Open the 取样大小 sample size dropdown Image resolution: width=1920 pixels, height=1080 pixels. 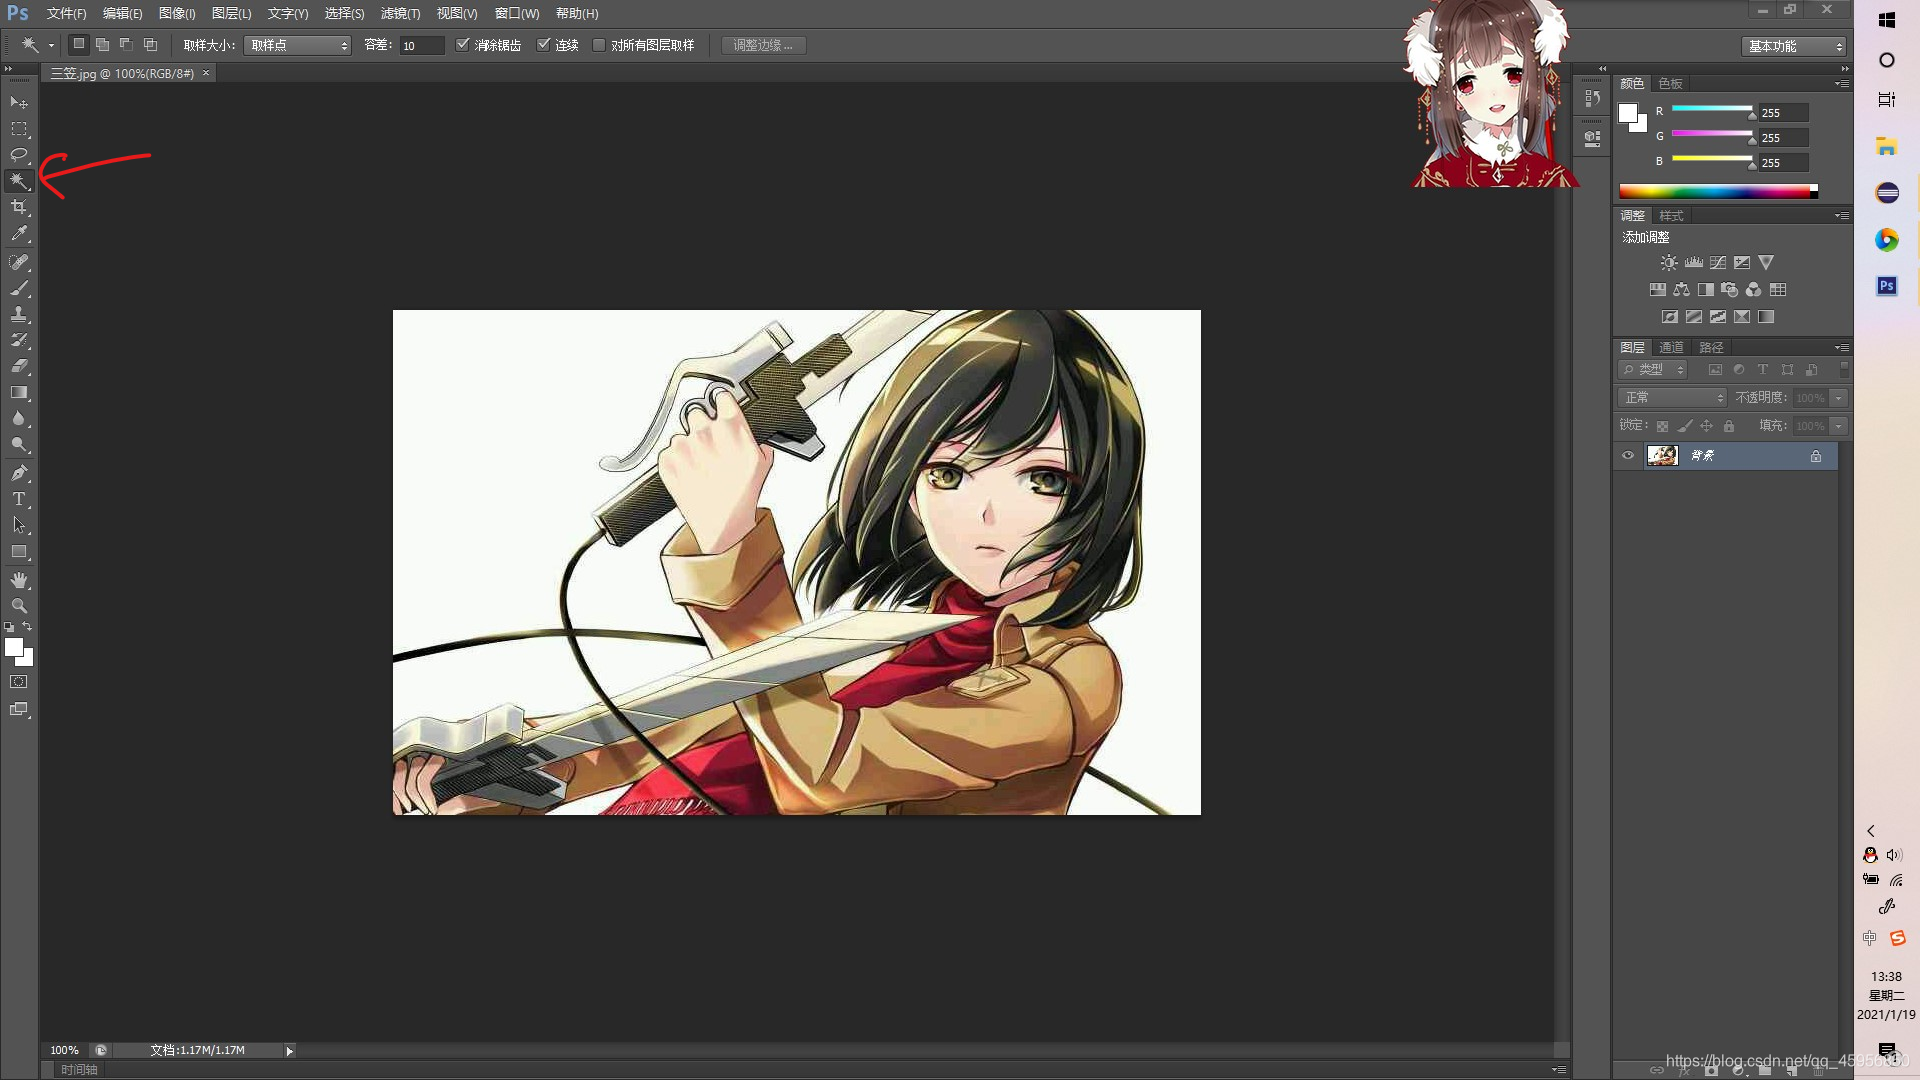pyautogui.click(x=297, y=45)
